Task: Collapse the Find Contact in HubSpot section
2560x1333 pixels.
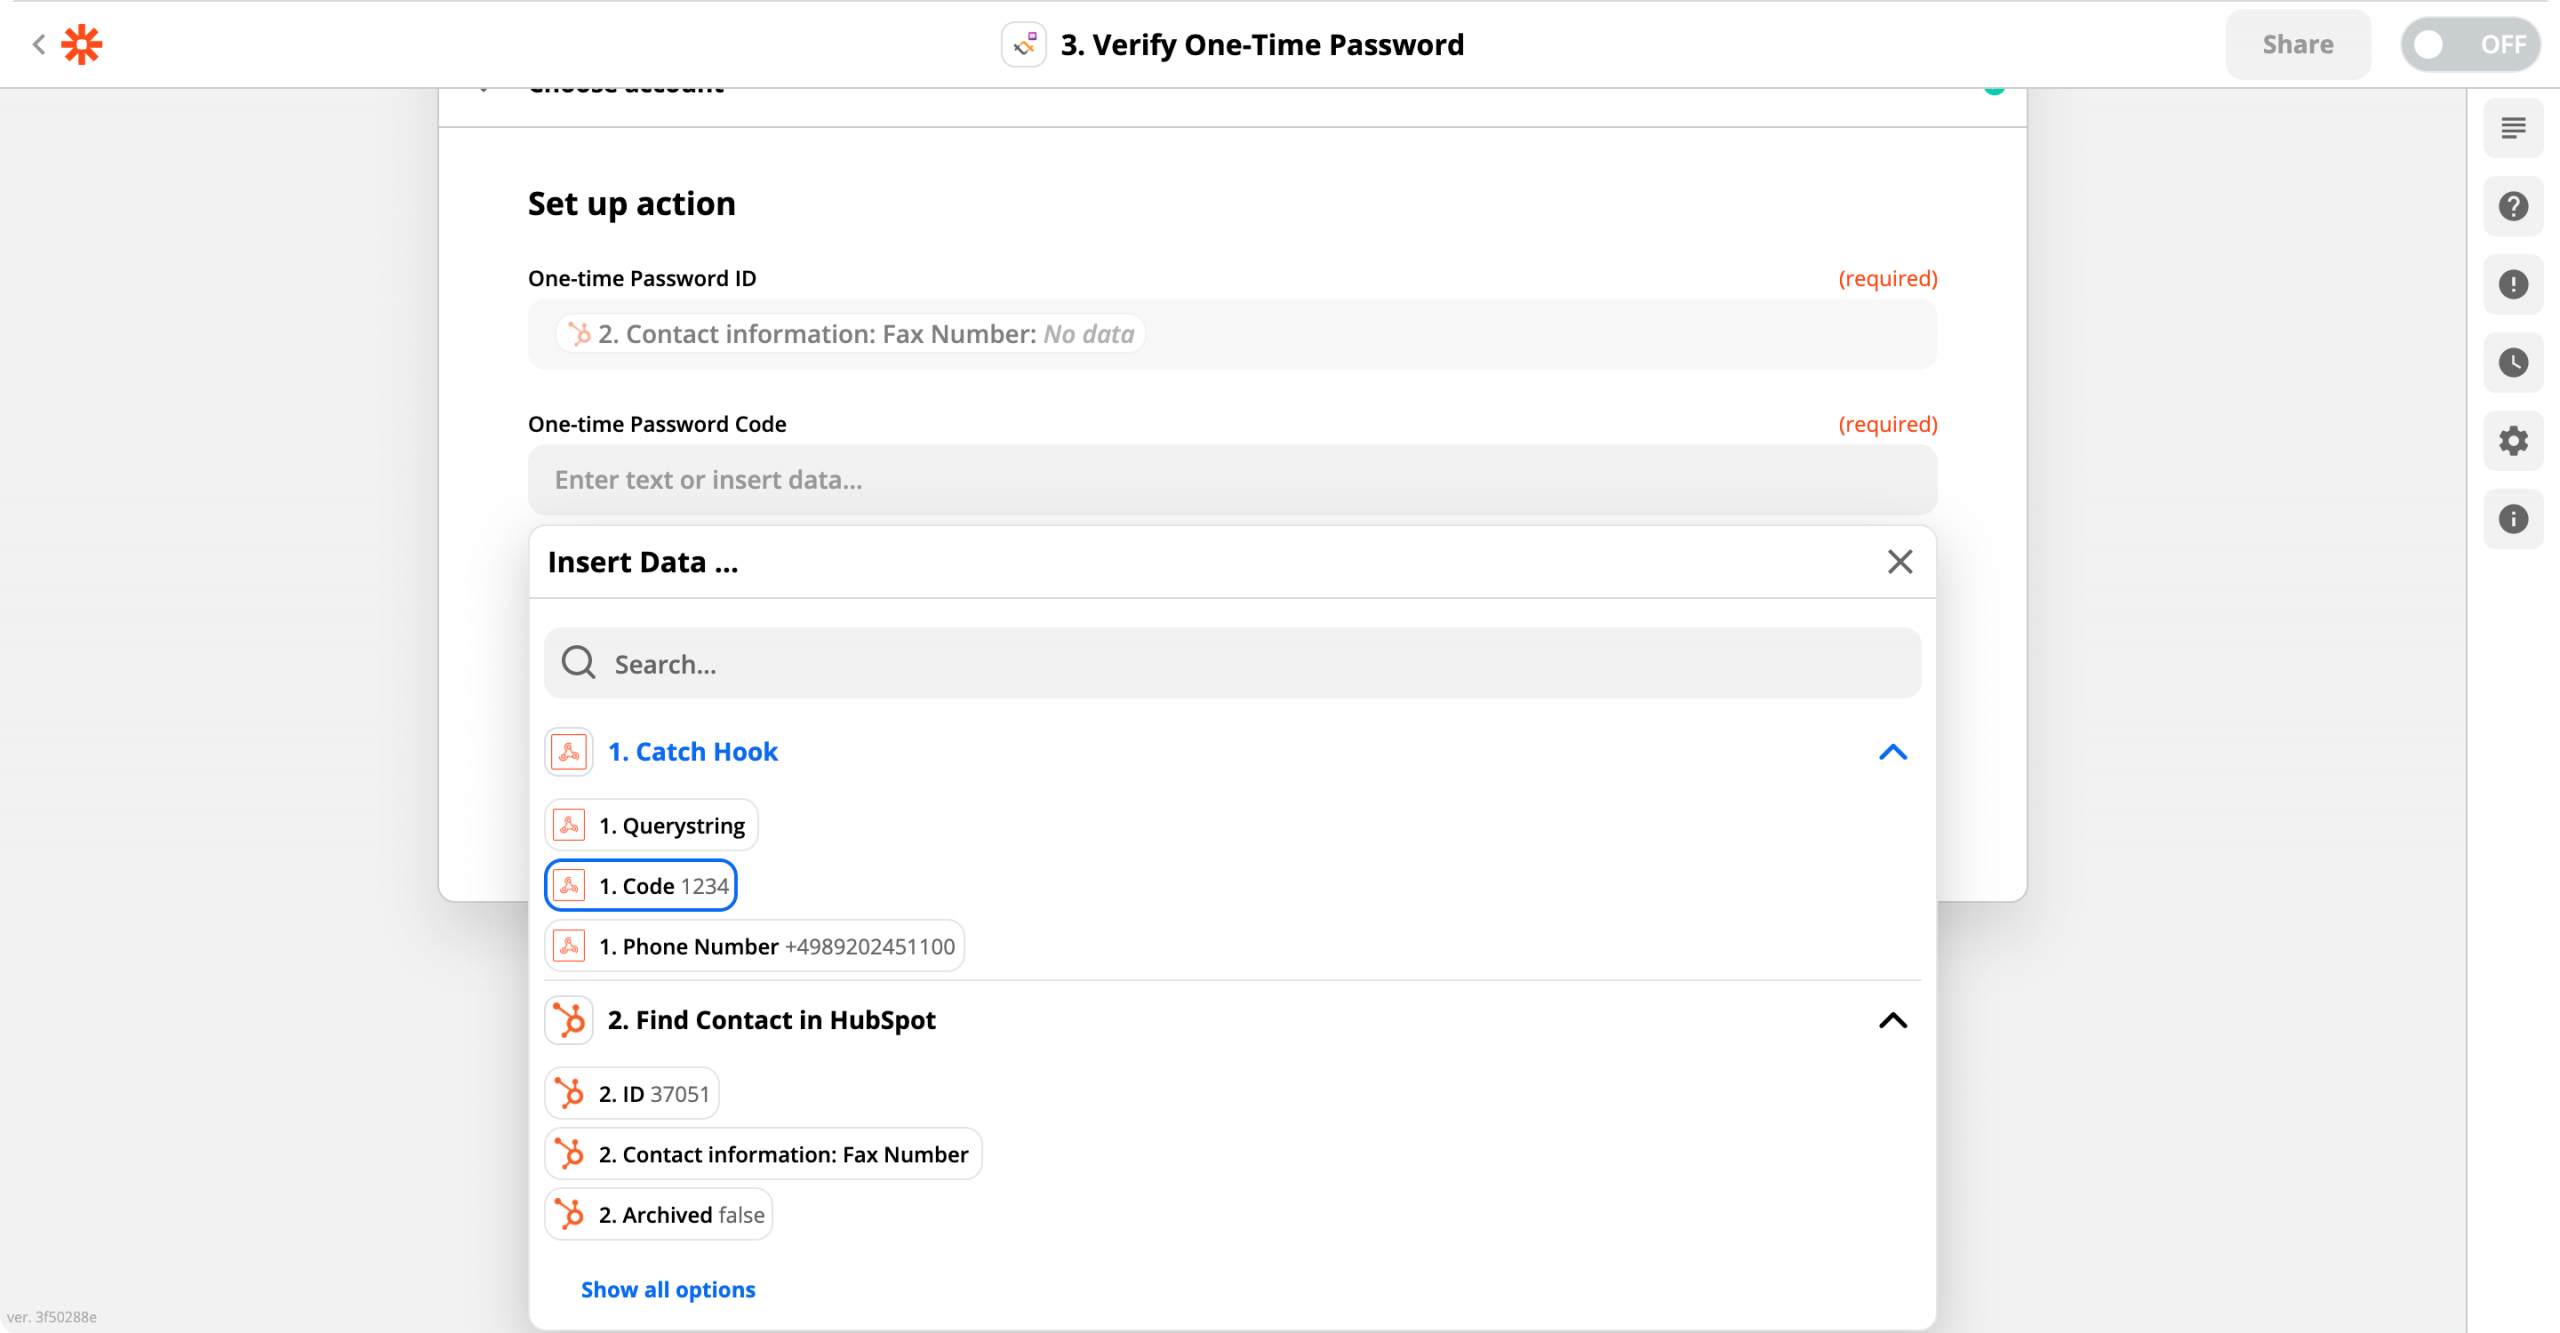Action: point(1893,1020)
